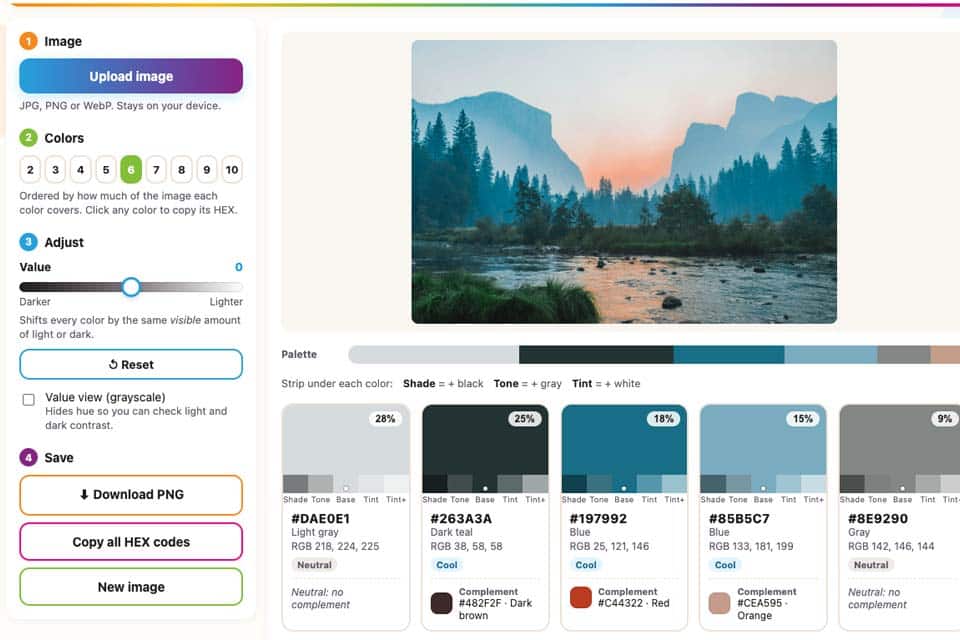Pick 7 colors option
960x640 pixels.
(x=156, y=170)
